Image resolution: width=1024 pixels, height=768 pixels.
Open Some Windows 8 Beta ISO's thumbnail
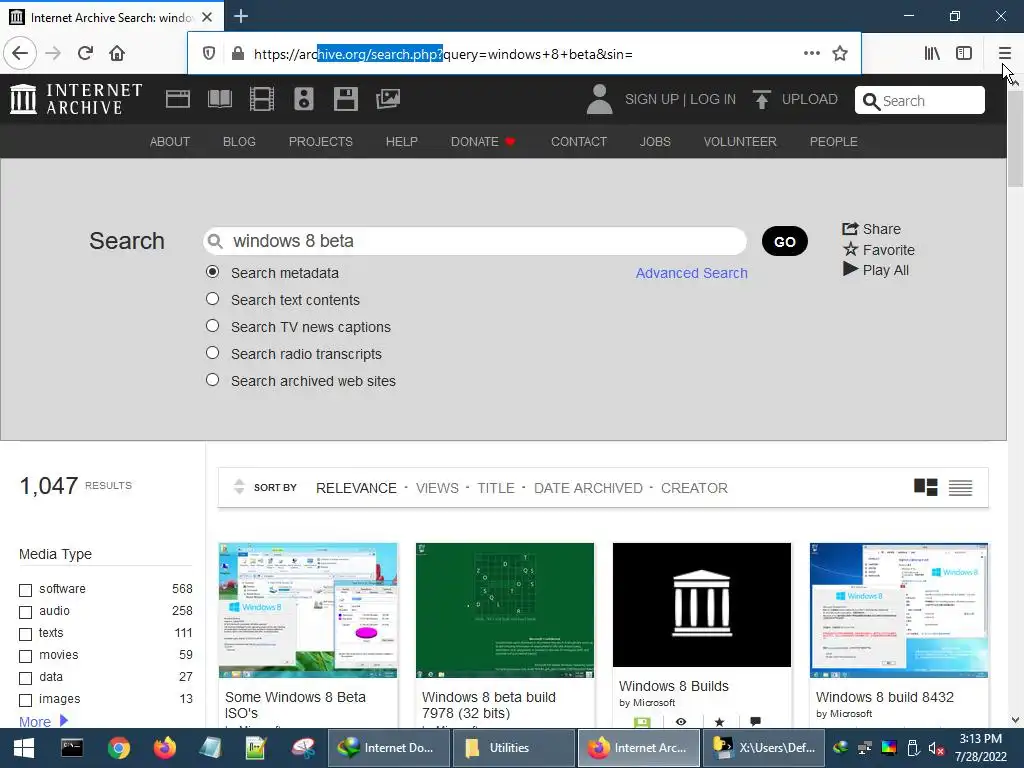coord(308,610)
